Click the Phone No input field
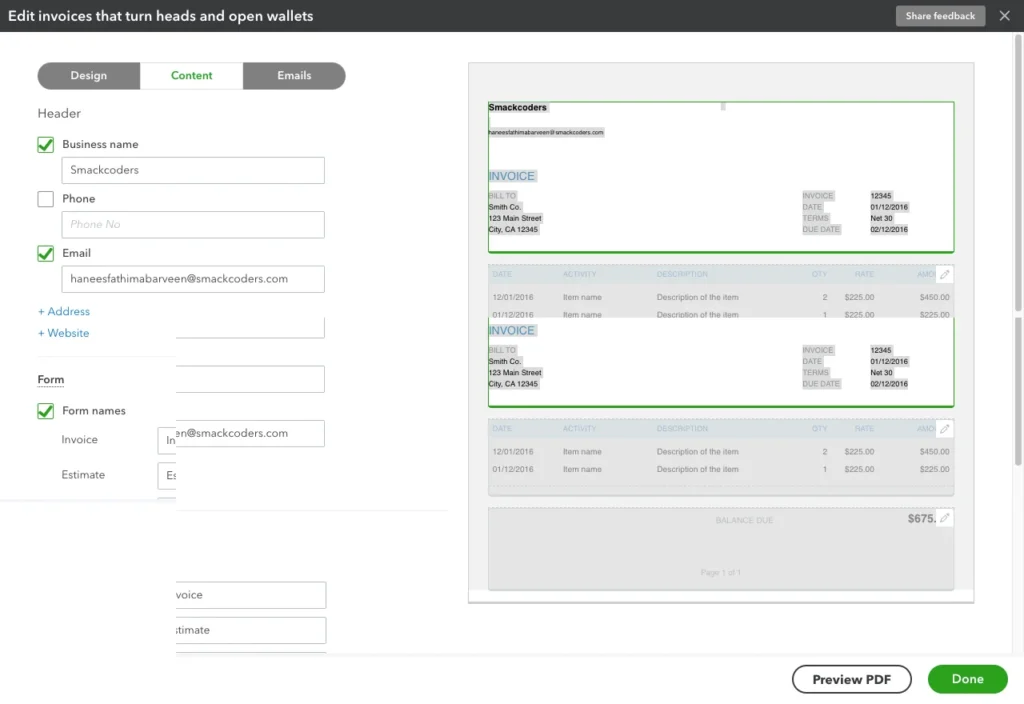 click(192, 224)
